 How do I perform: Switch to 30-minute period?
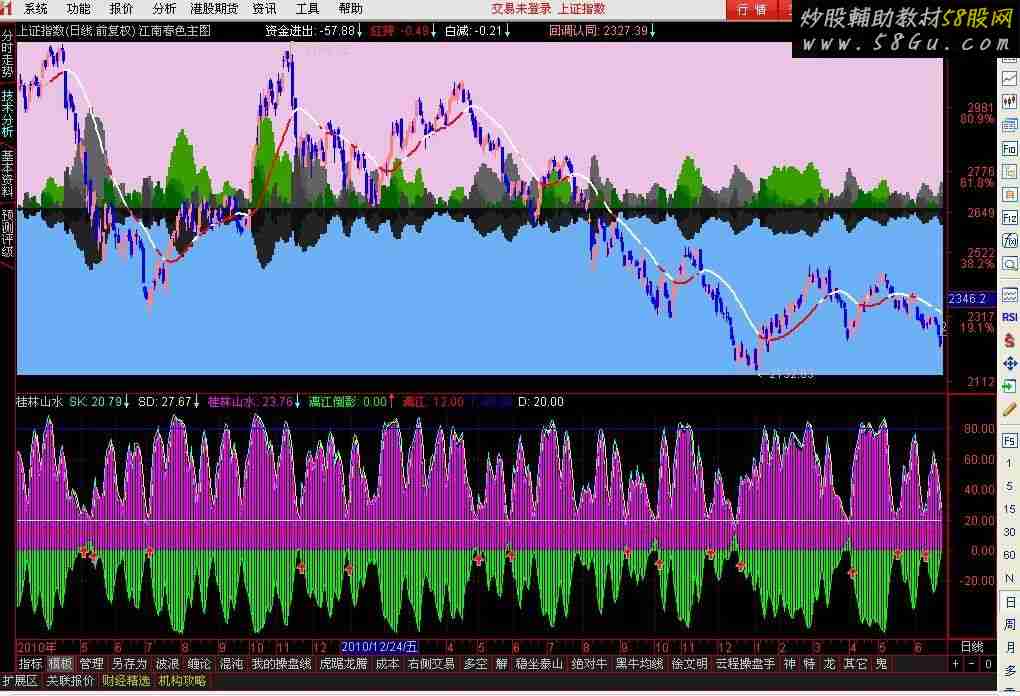click(x=1009, y=531)
